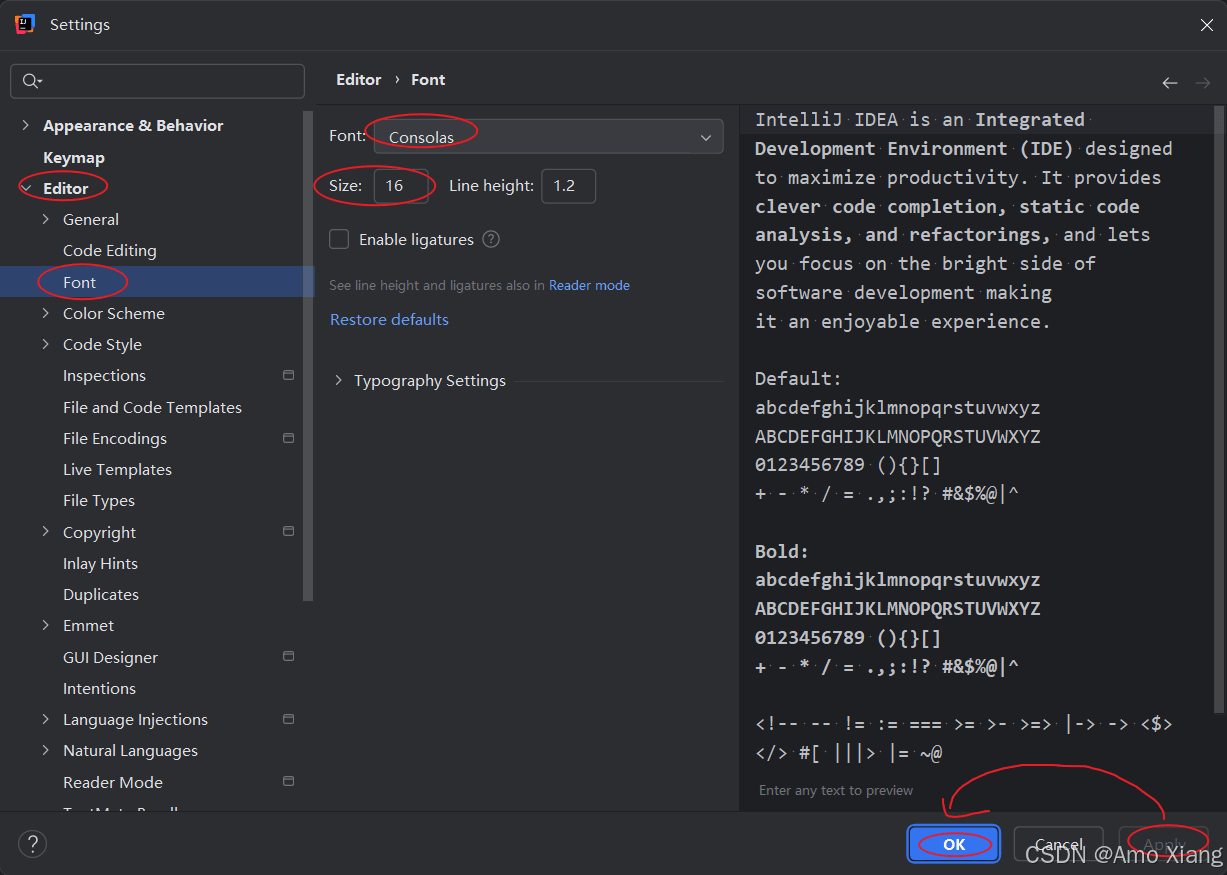Select Live Templates in settings tree
This screenshot has height=875, width=1227.
pyautogui.click(x=117, y=470)
